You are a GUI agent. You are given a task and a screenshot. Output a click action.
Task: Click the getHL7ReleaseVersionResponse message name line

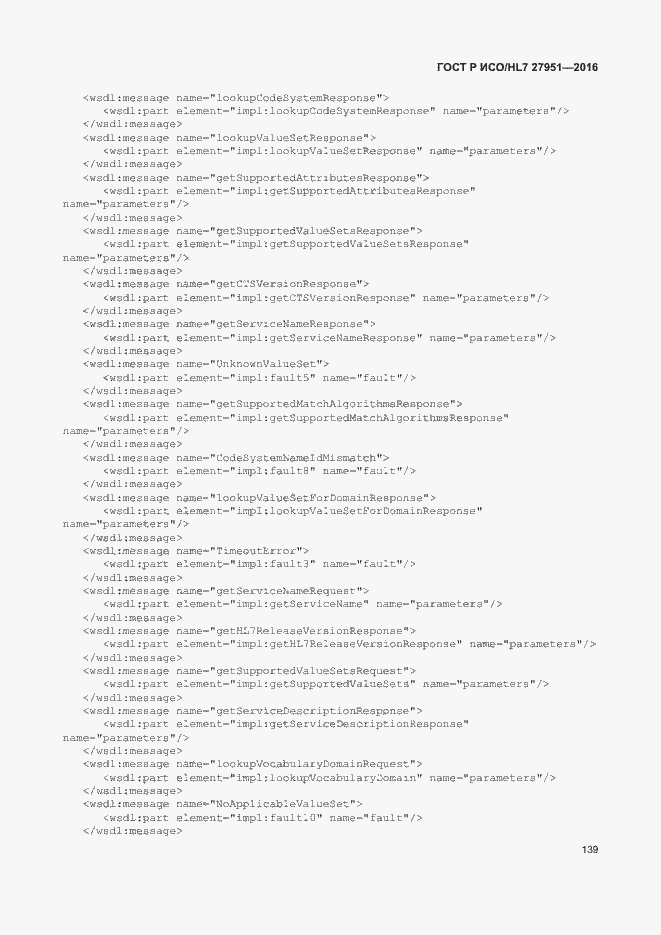249,631
